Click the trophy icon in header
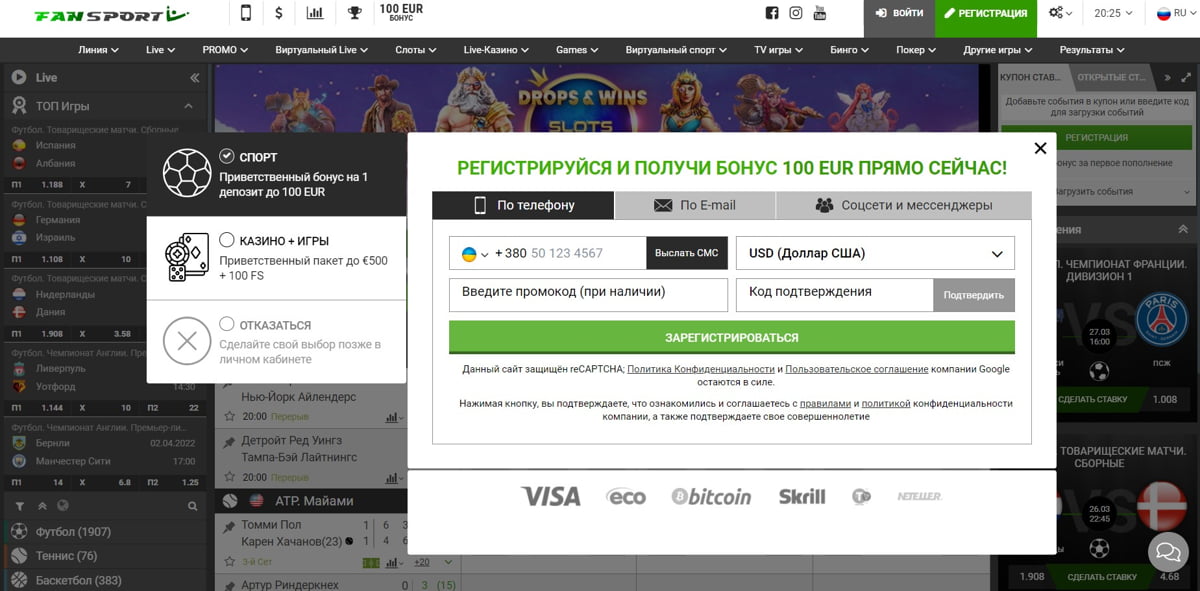The width and height of the screenshot is (1200, 591). pyautogui.click(x=354, y=13)
